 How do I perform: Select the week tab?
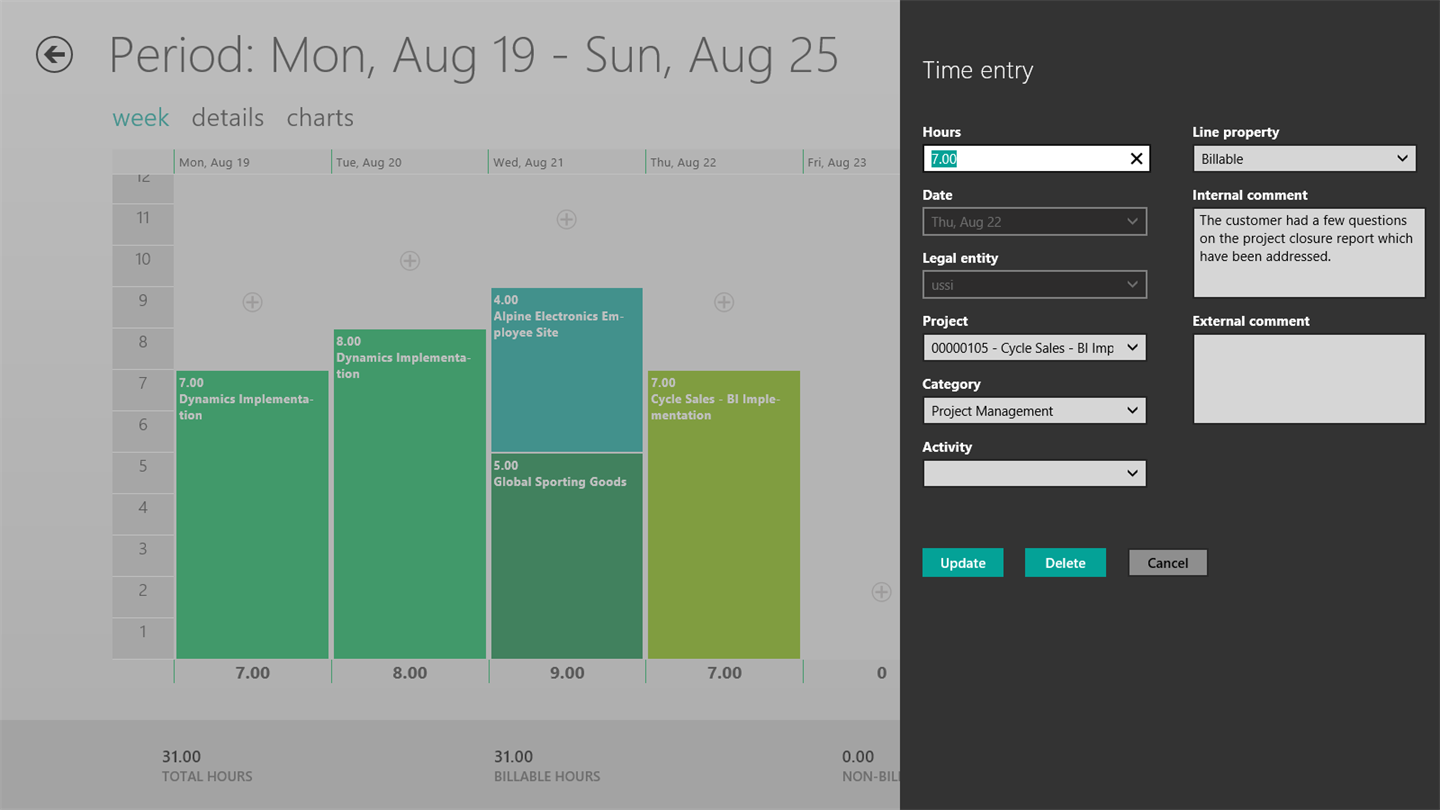point(141,118)
